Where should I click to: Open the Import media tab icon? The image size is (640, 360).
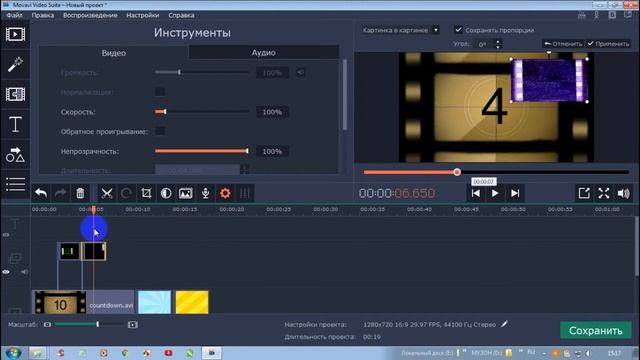[15, 34]
